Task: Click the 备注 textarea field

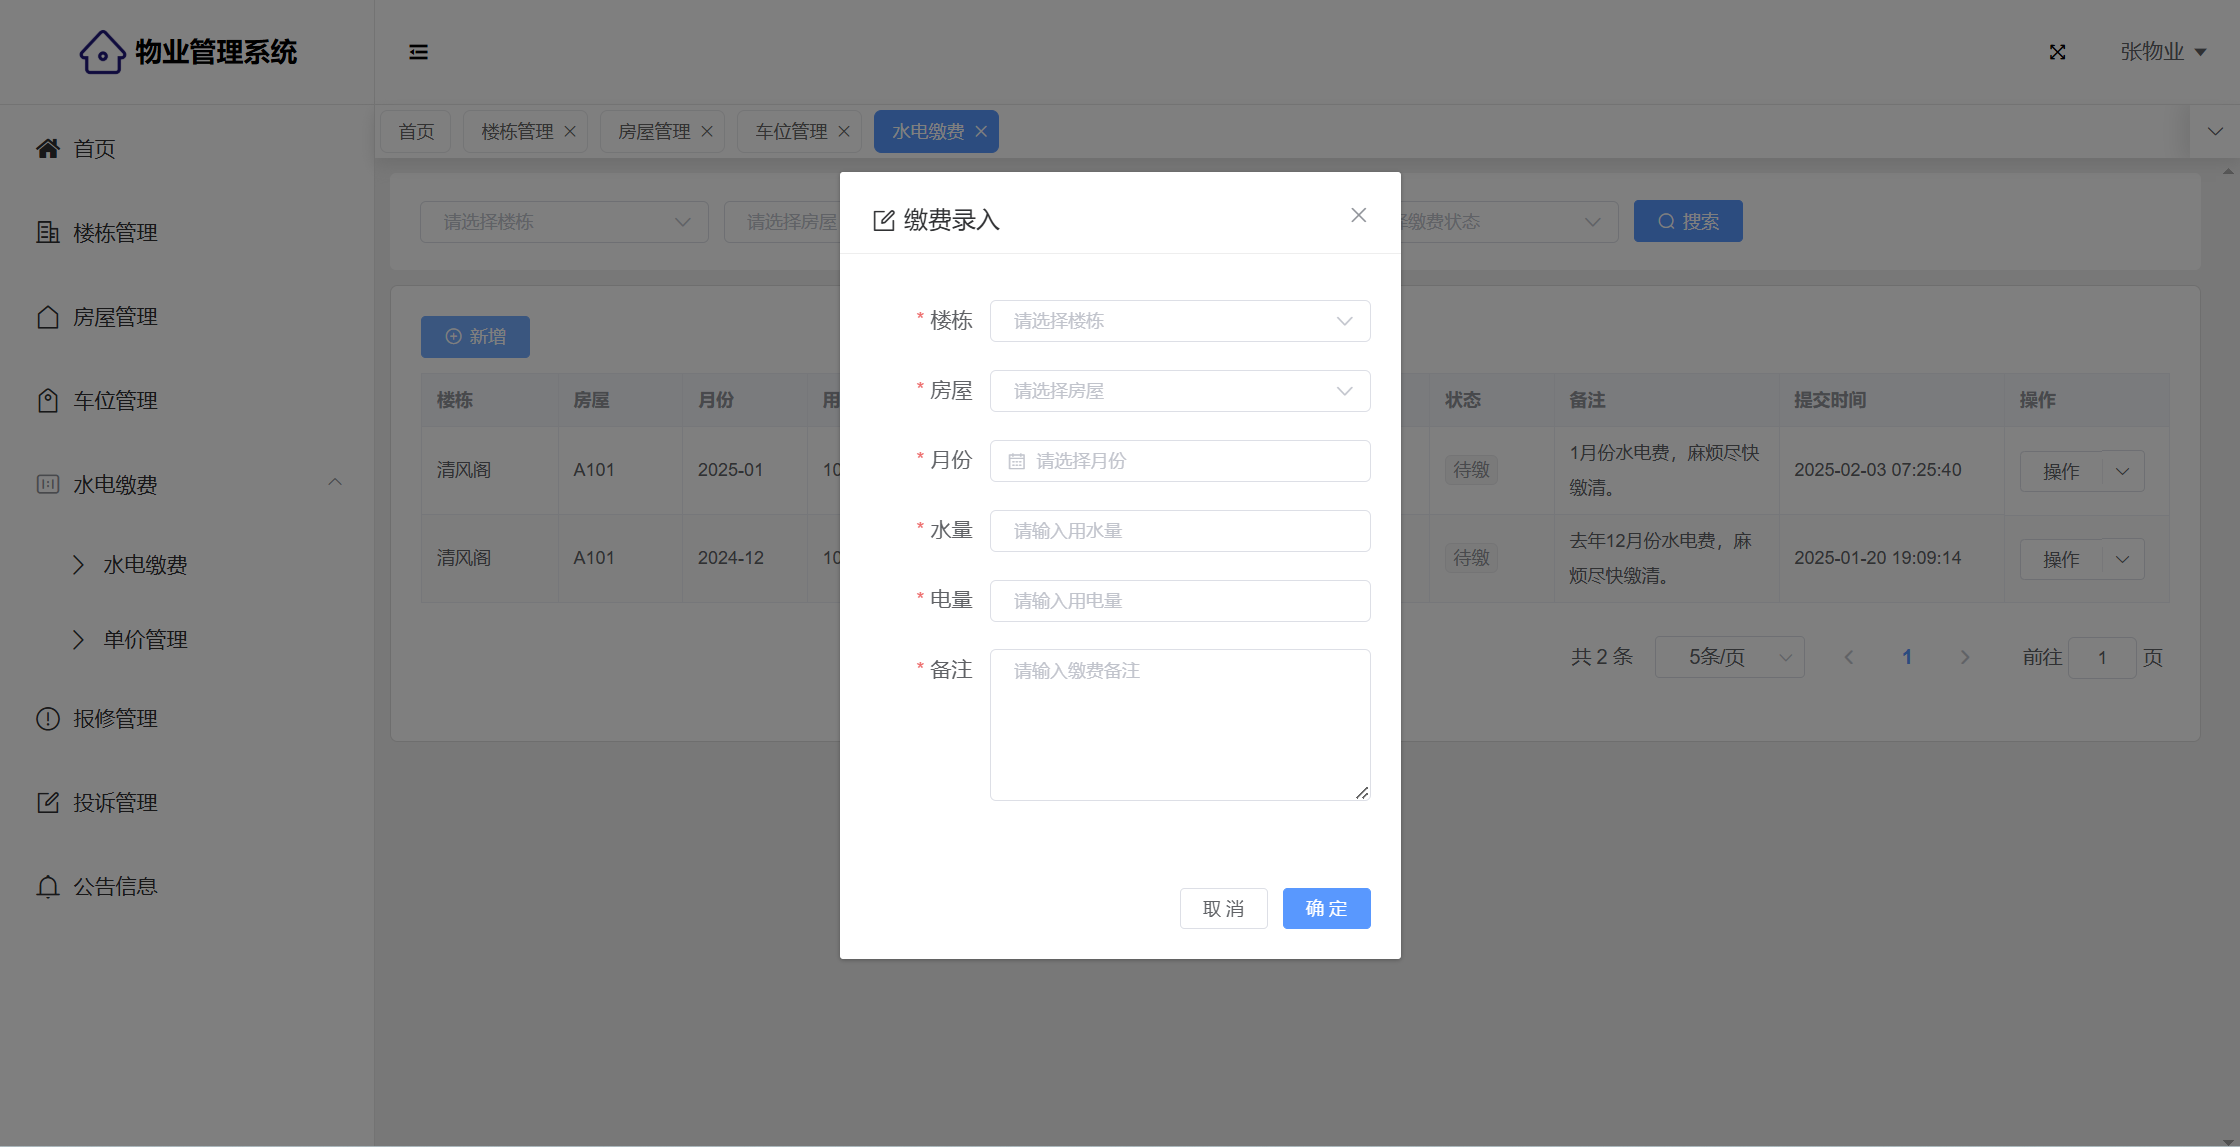Action: 1179,725
